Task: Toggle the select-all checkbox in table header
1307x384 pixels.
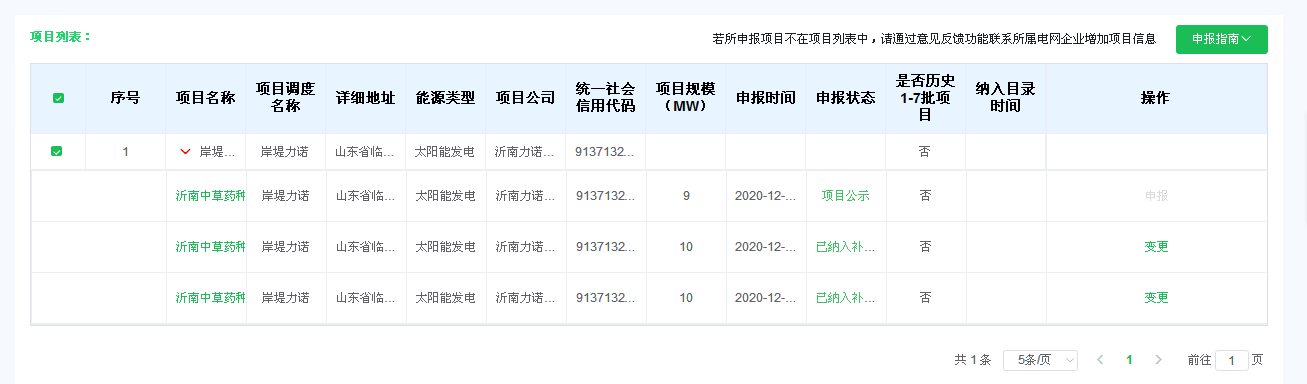Action: (x=58, y=98)
